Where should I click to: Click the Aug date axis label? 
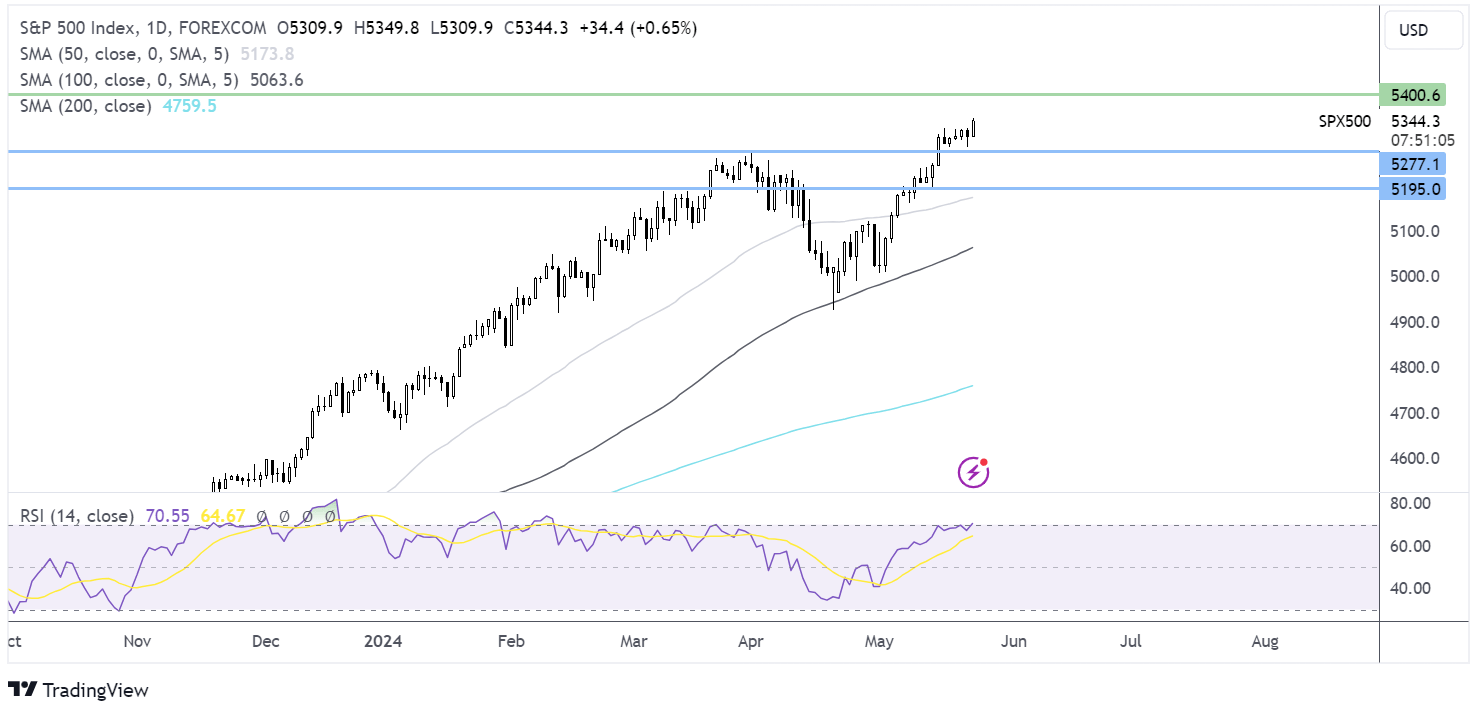pos(1264,641)
